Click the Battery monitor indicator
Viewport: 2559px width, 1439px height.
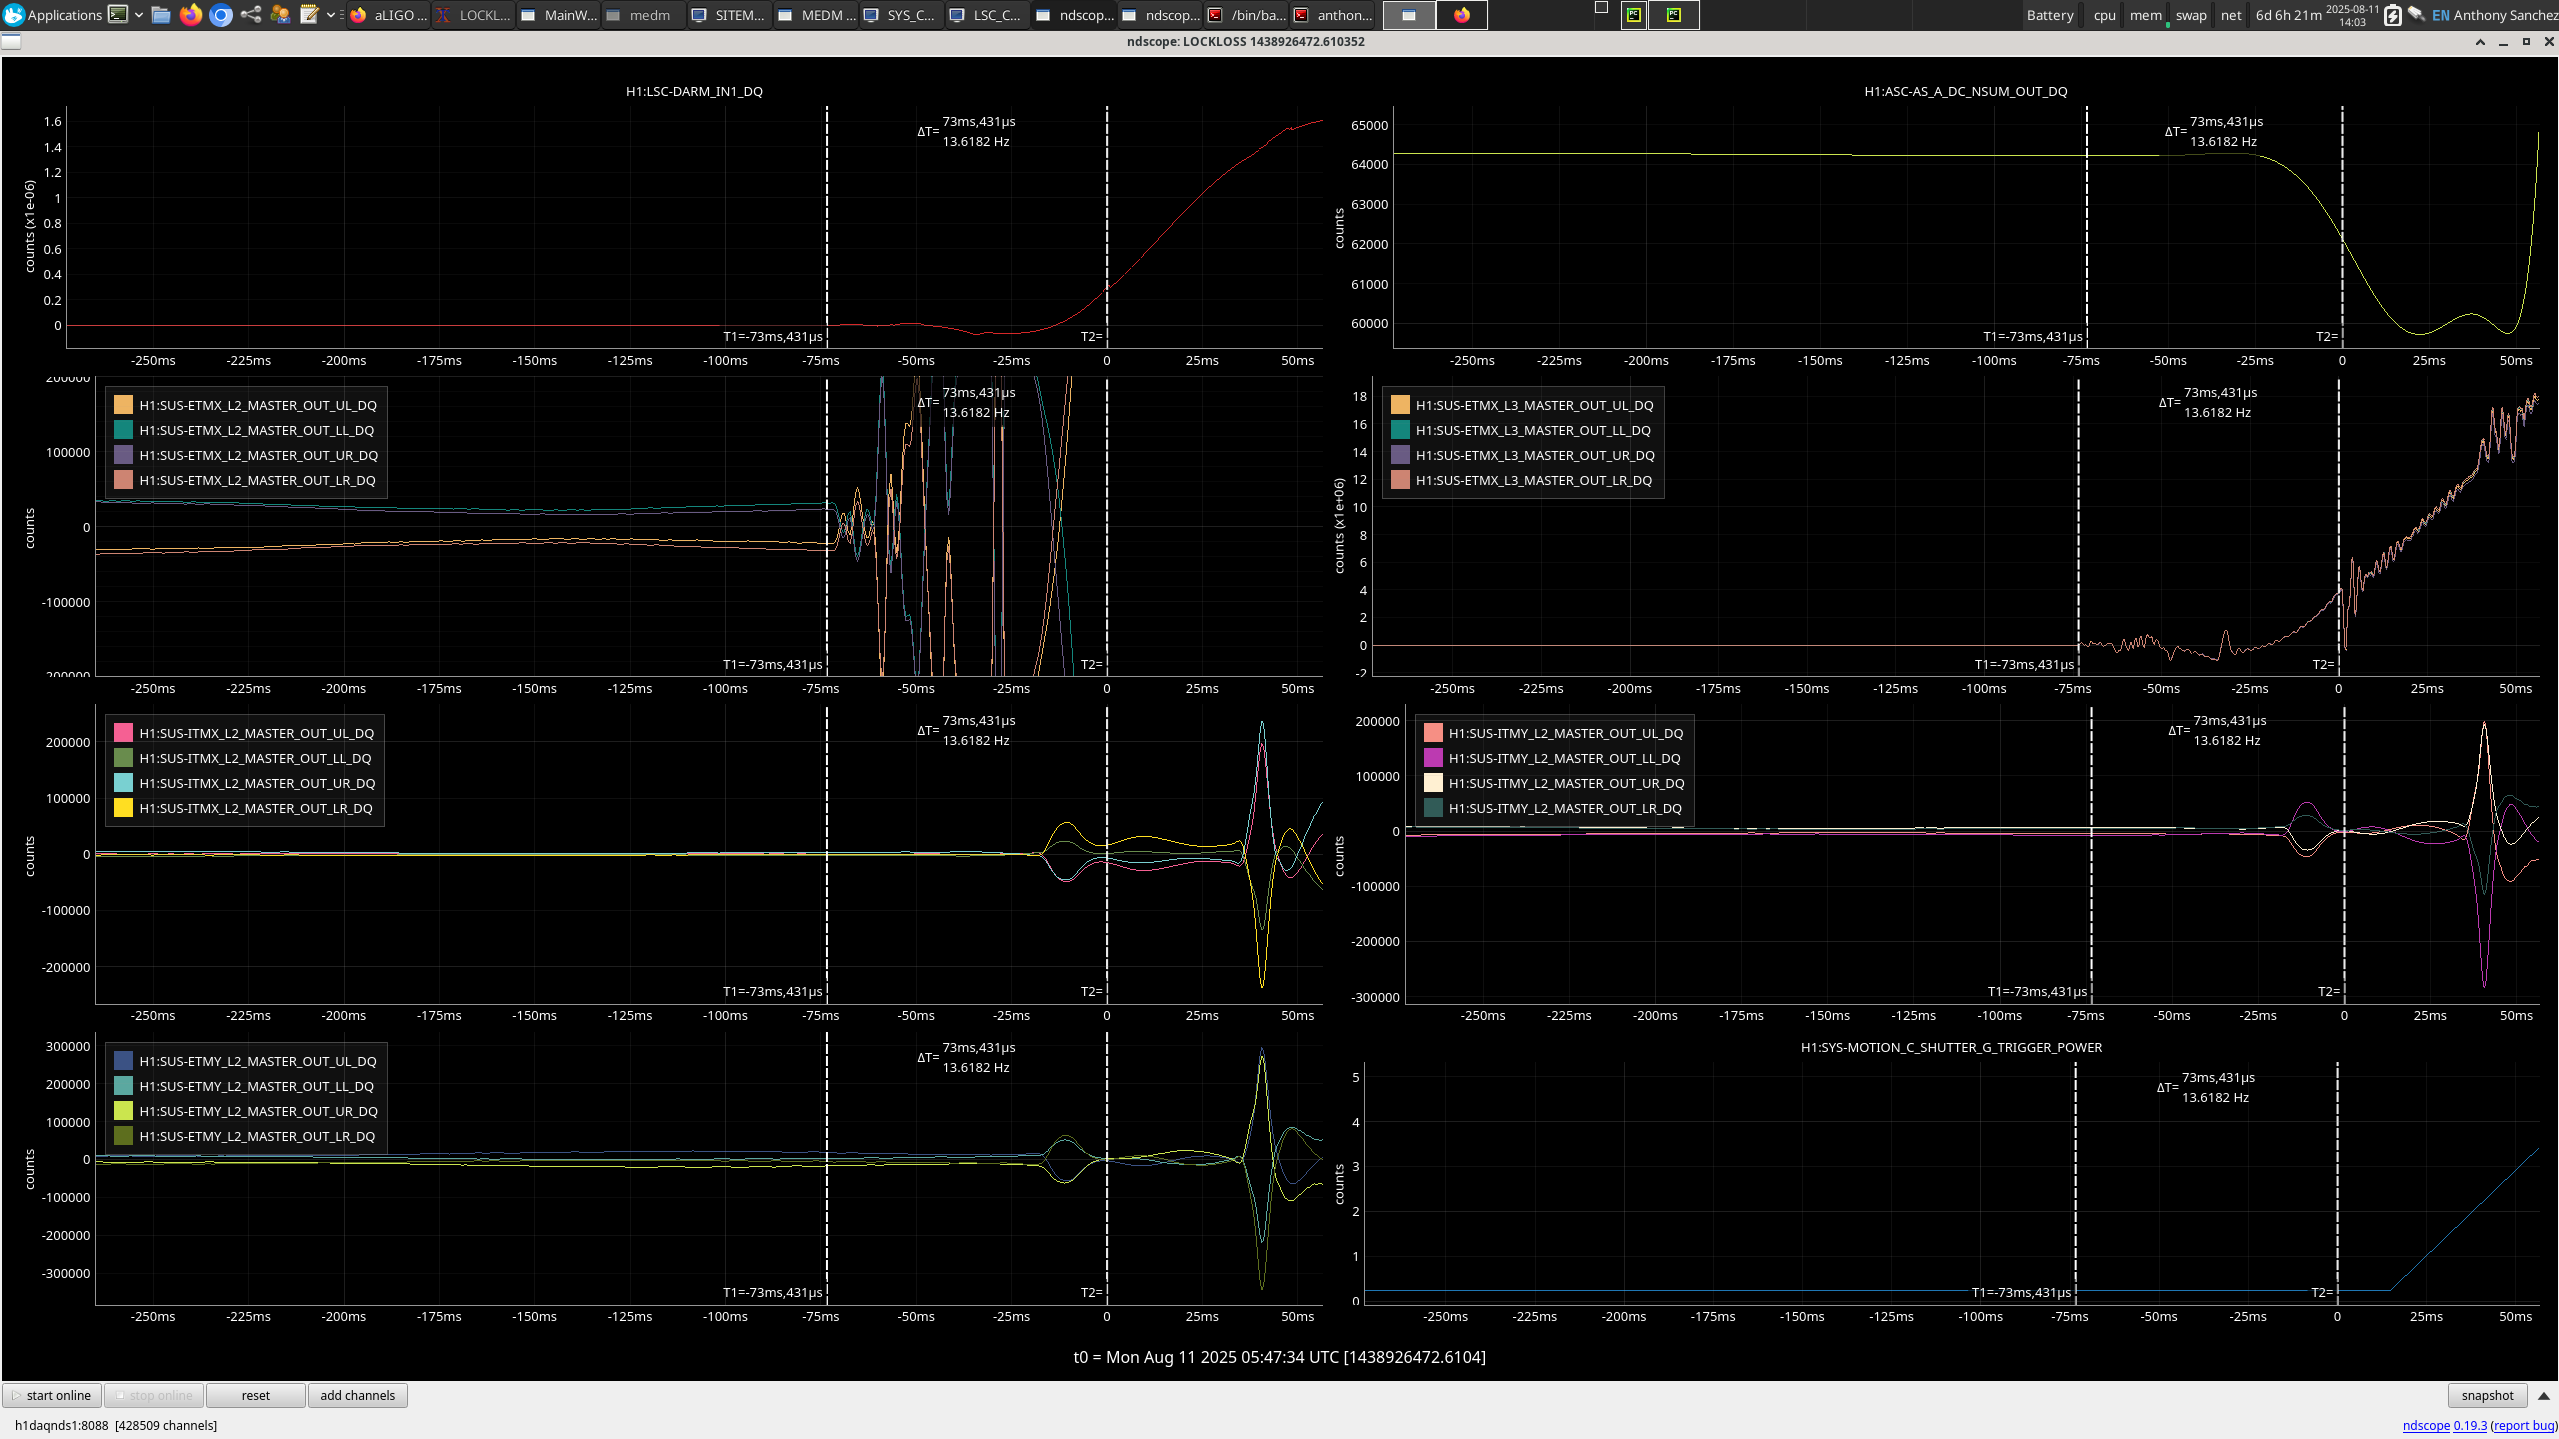point(2050,15)
